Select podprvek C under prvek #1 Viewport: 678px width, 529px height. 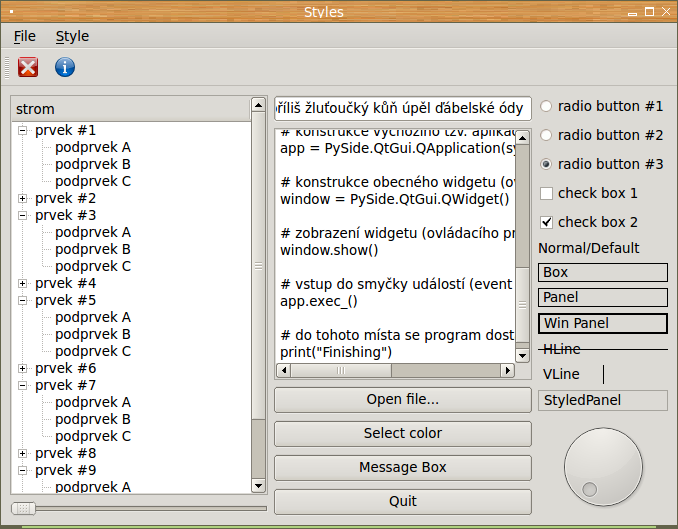click(93, 181)
